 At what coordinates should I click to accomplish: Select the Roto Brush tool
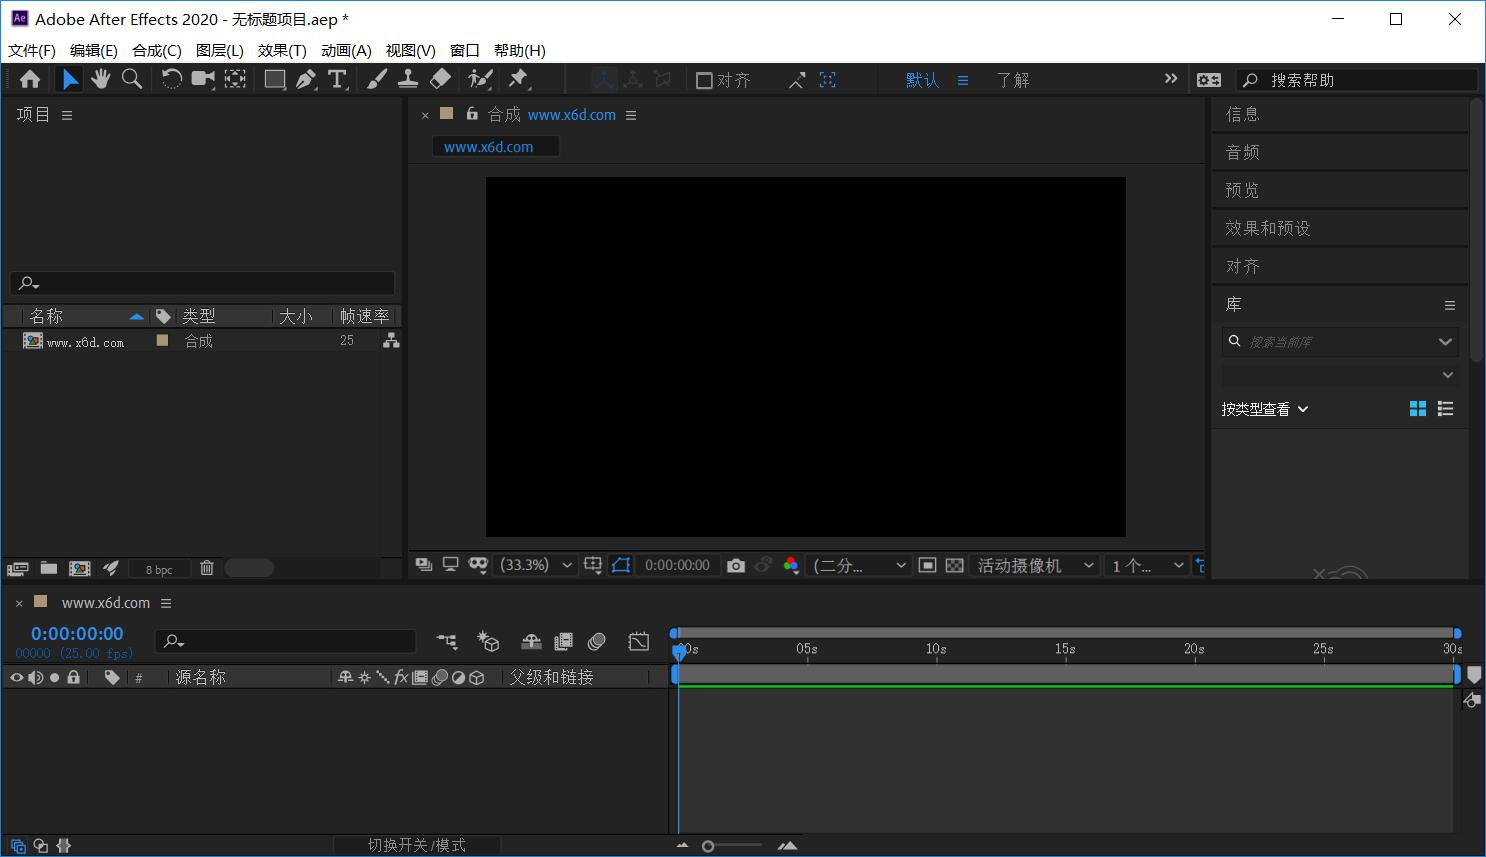tap(480, 79)
